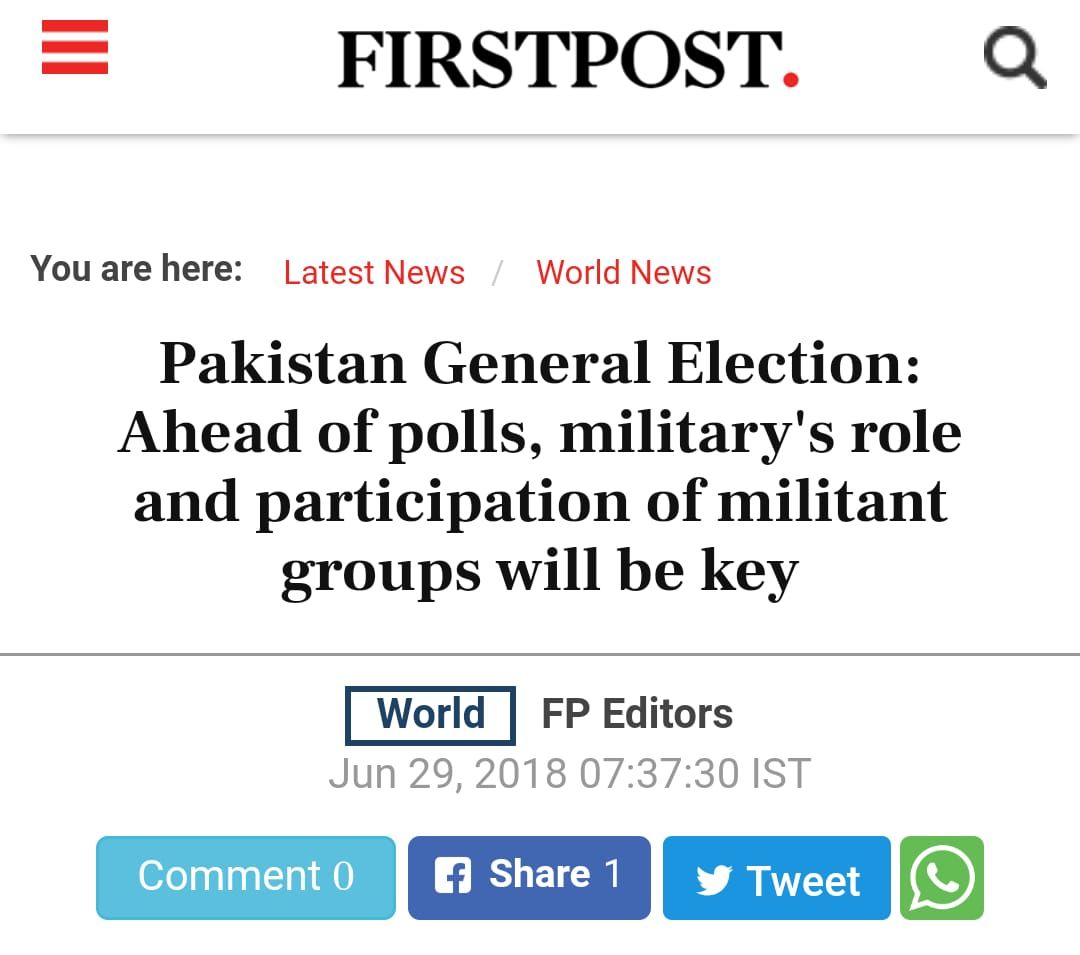
Task: Click the You are here label
Action: pos(136,268)
